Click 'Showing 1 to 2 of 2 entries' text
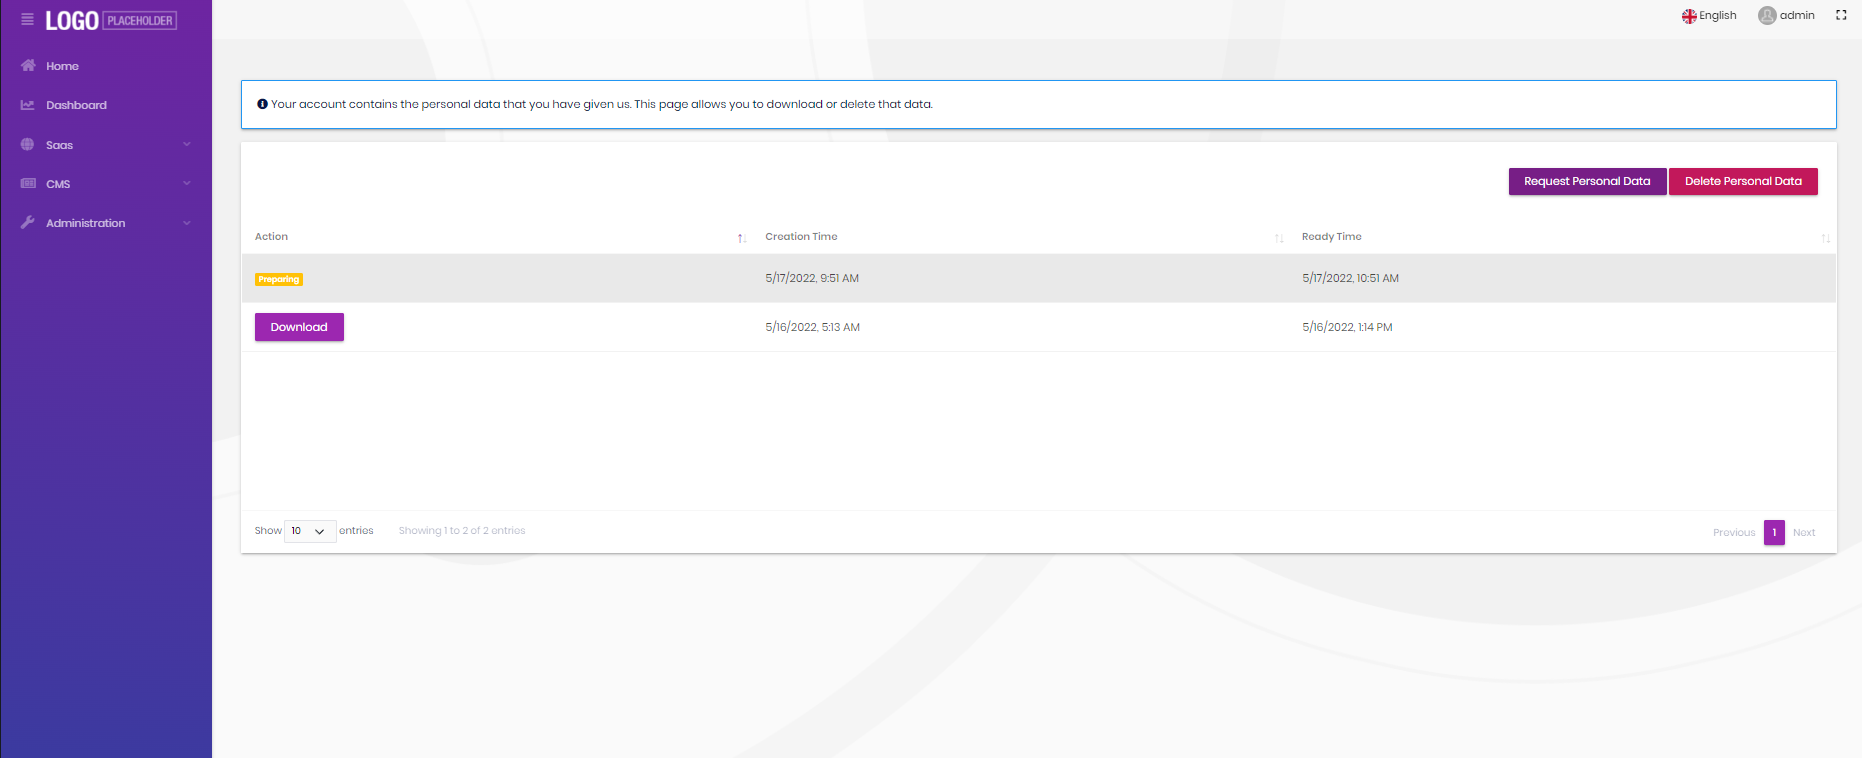This screenshot has height=758, width=1862. [x=462, y=531]
